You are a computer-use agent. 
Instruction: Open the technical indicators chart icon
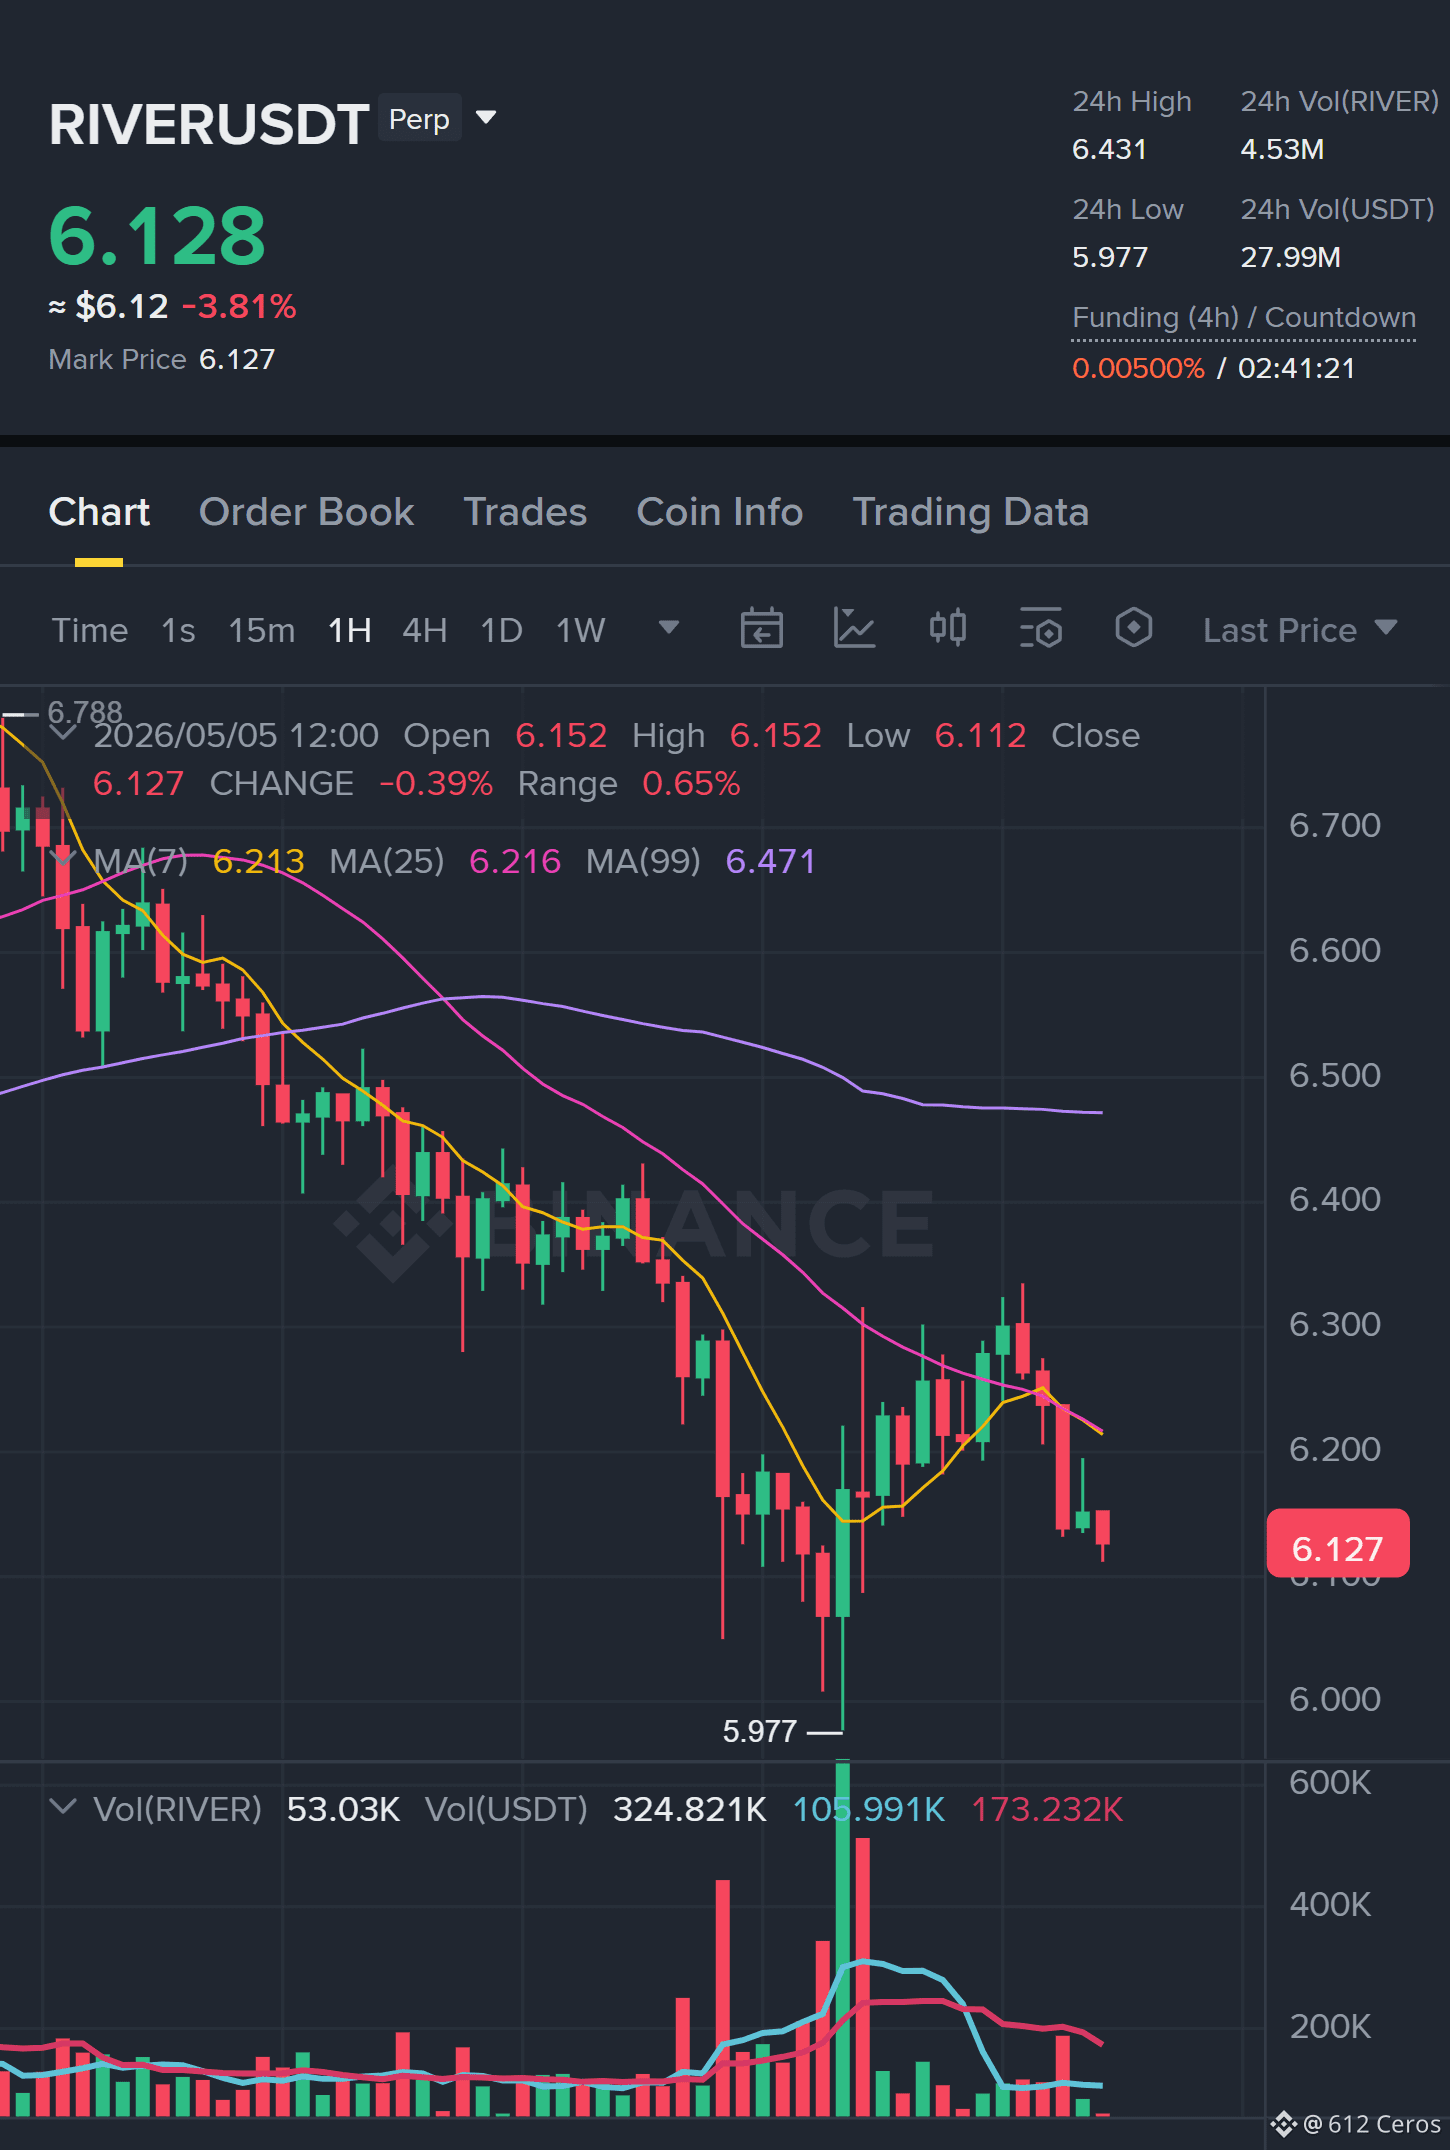point(854,629)
